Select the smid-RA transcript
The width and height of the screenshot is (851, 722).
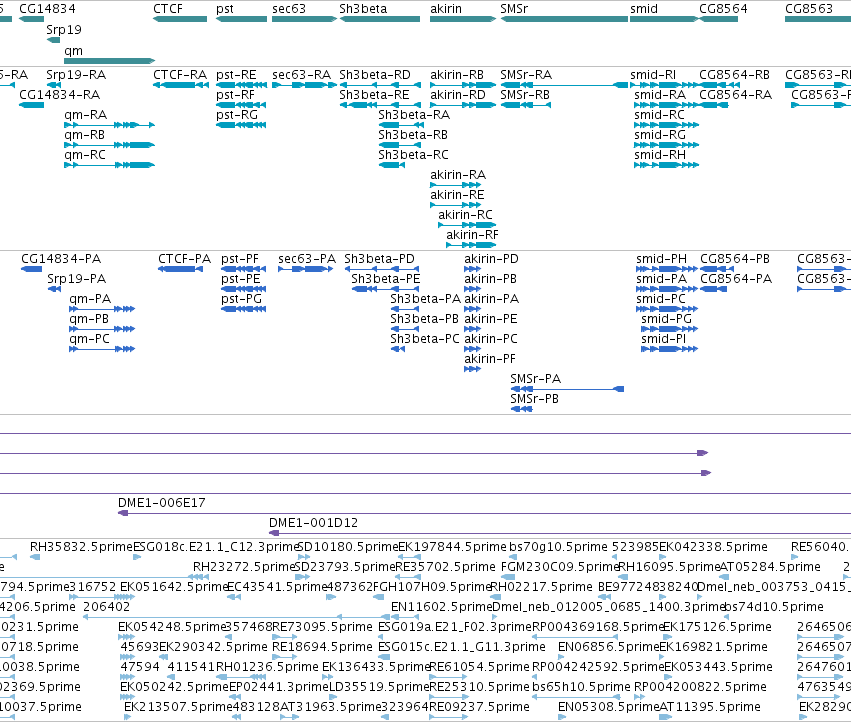666,105
